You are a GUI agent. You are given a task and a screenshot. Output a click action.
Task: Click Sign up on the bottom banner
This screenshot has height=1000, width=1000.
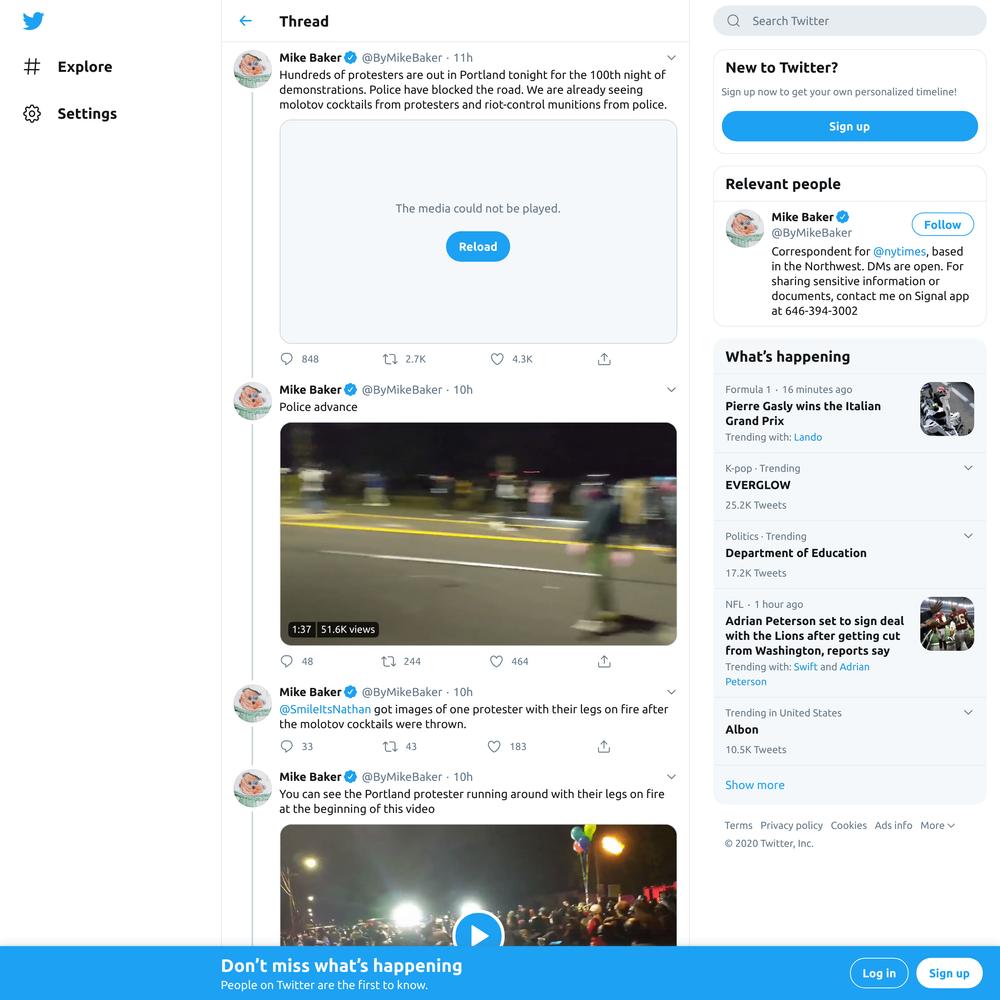(x=948, y=973)
